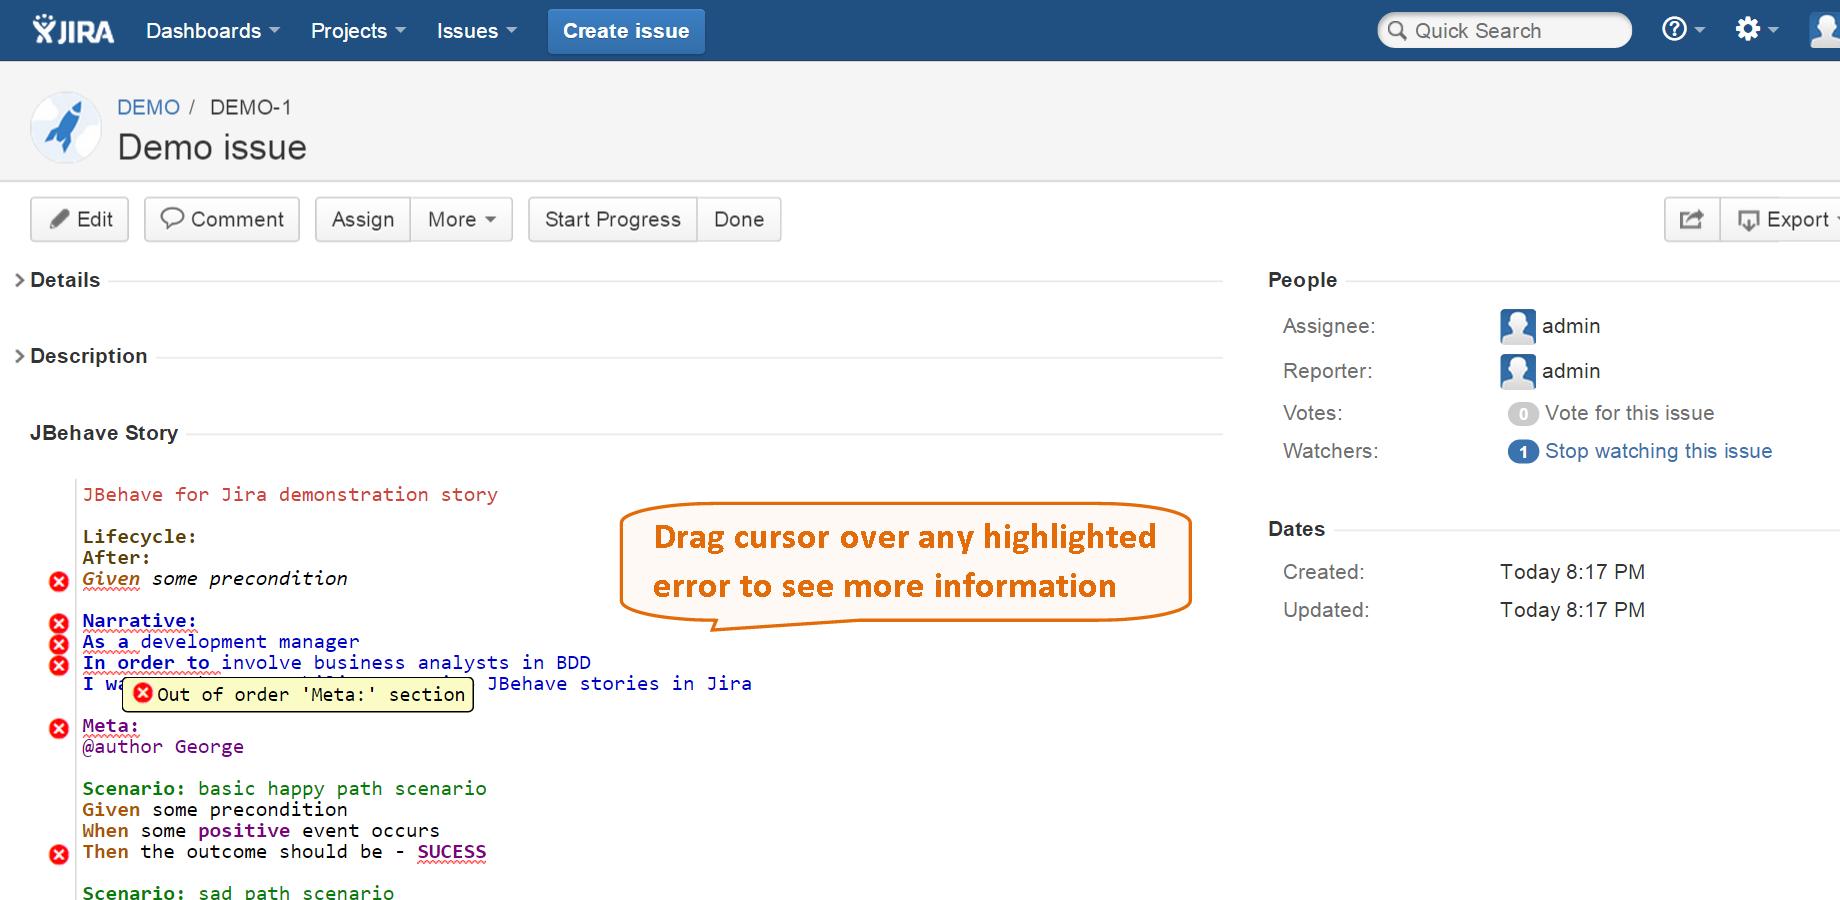Expand the Description section

coord(81,356)
